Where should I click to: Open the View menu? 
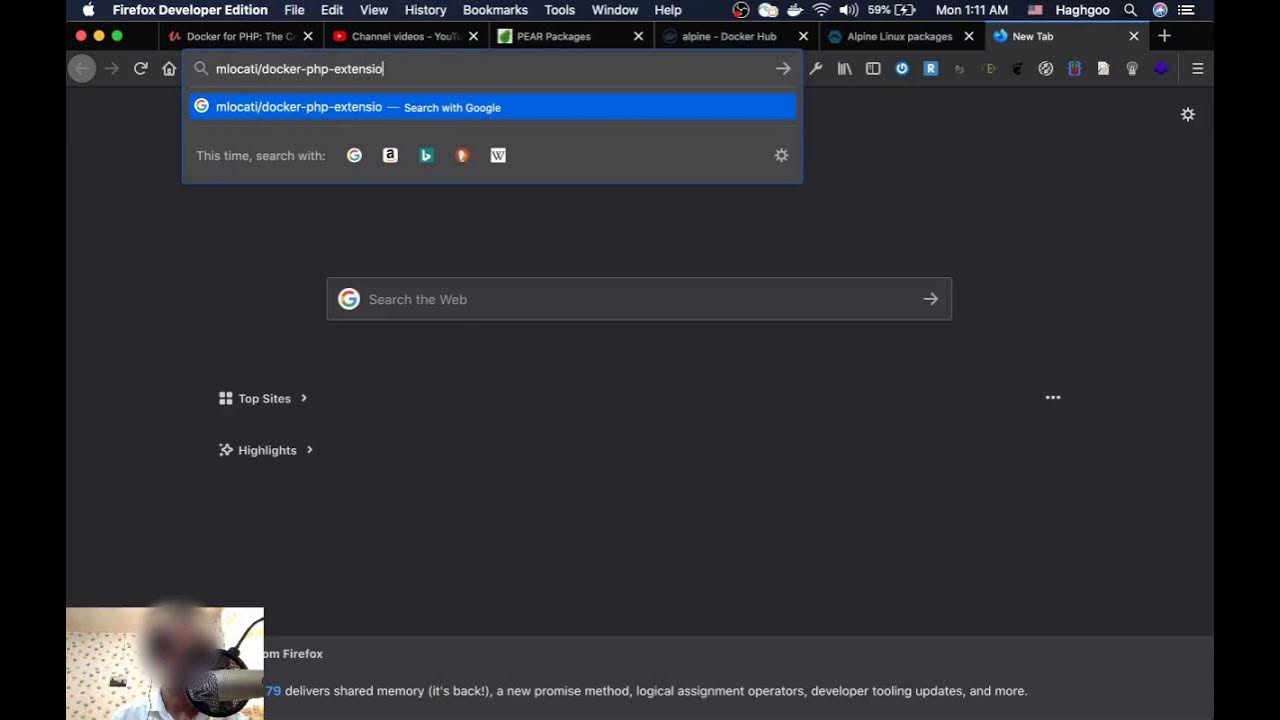click(x=374, y=10)
